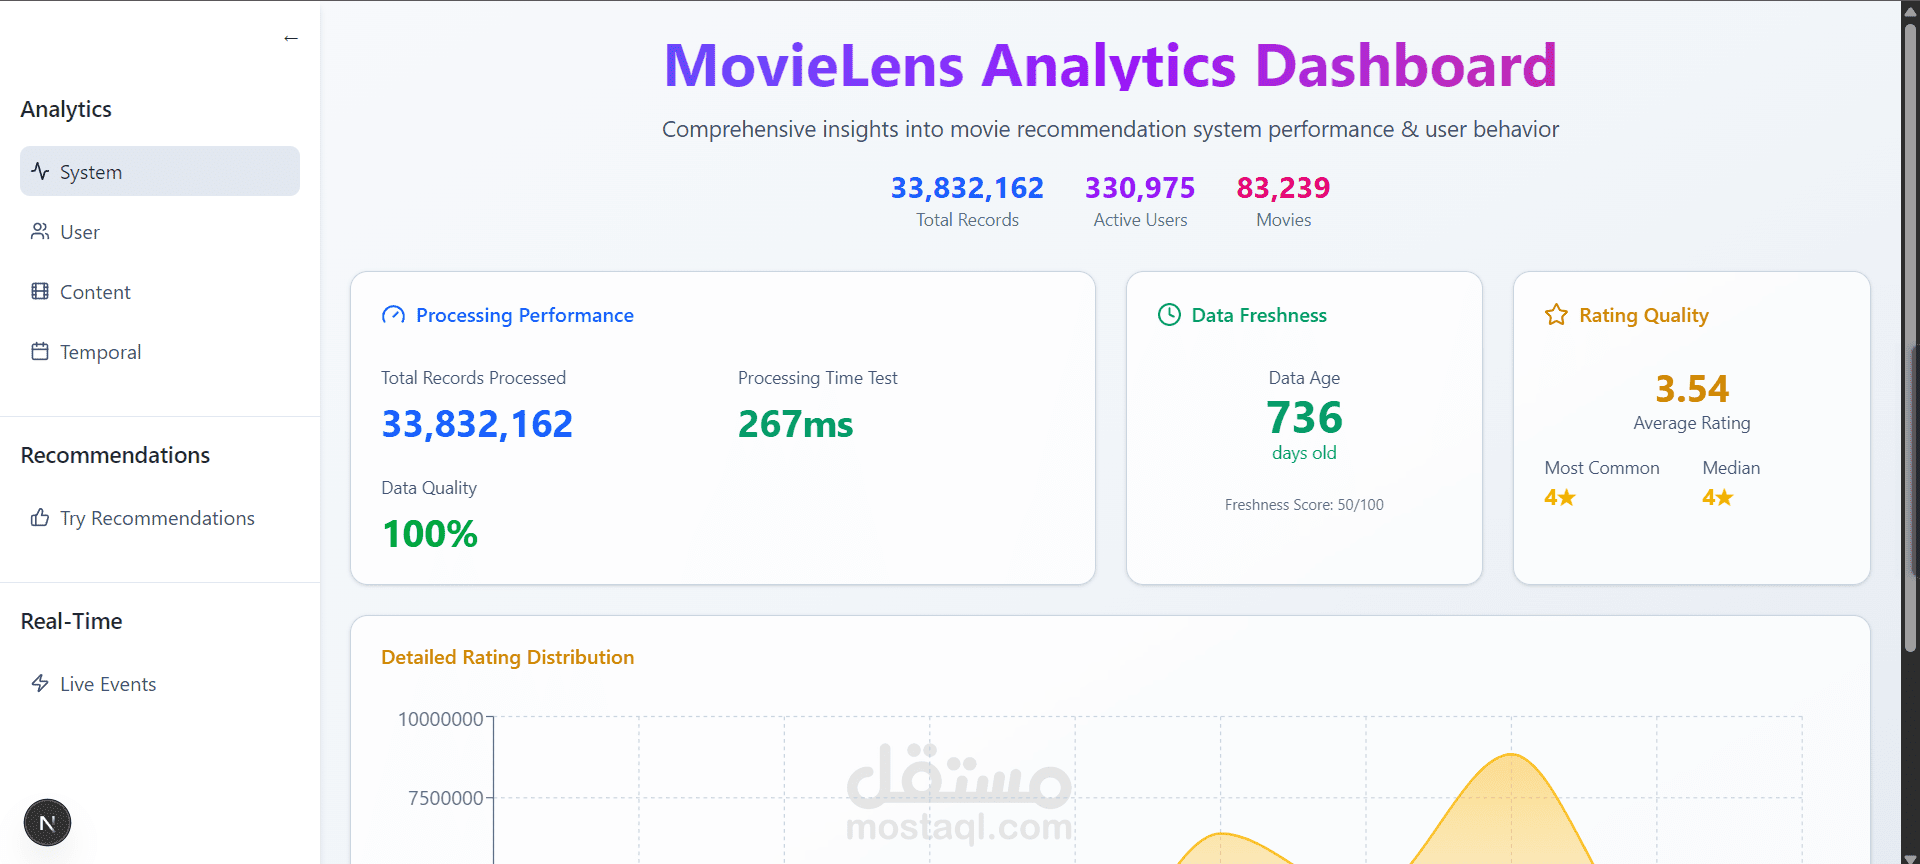The image size is (1920, 864).
Task: Click the Data Freshness clock icon
Action: click(x=1169, y=315)
